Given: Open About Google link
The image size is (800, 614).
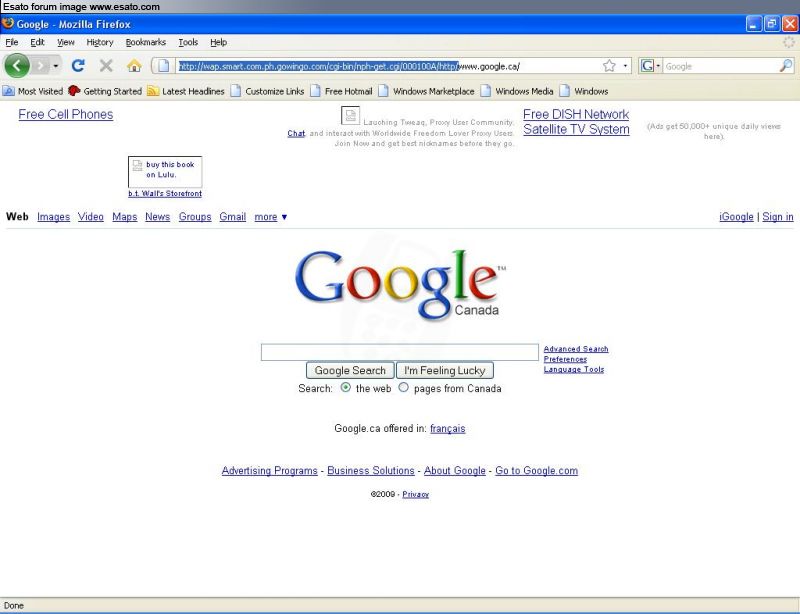Looking at the screenshot, I should pyautogui.click(x=455, y=471).
